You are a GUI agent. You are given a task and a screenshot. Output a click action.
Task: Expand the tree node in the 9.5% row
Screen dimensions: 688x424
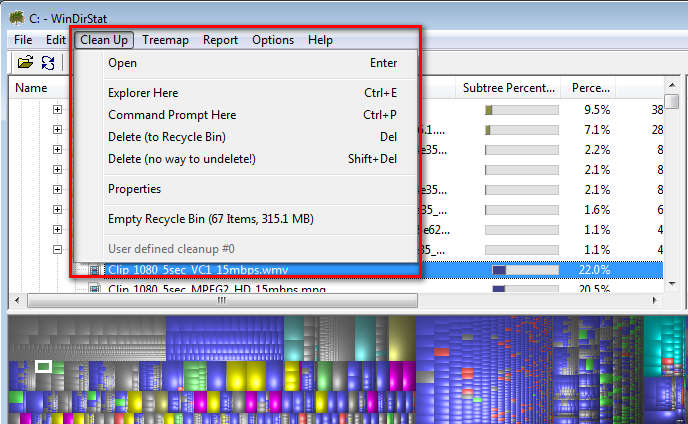tap(57, 109)
